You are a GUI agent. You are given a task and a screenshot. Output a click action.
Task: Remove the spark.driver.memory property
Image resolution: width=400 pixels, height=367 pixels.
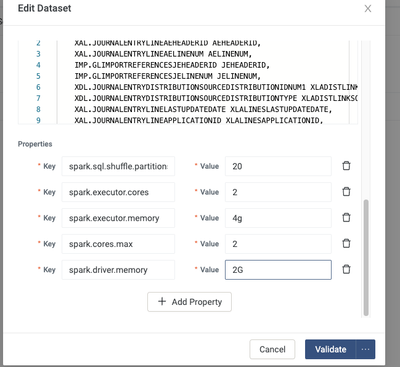(346, 269)
